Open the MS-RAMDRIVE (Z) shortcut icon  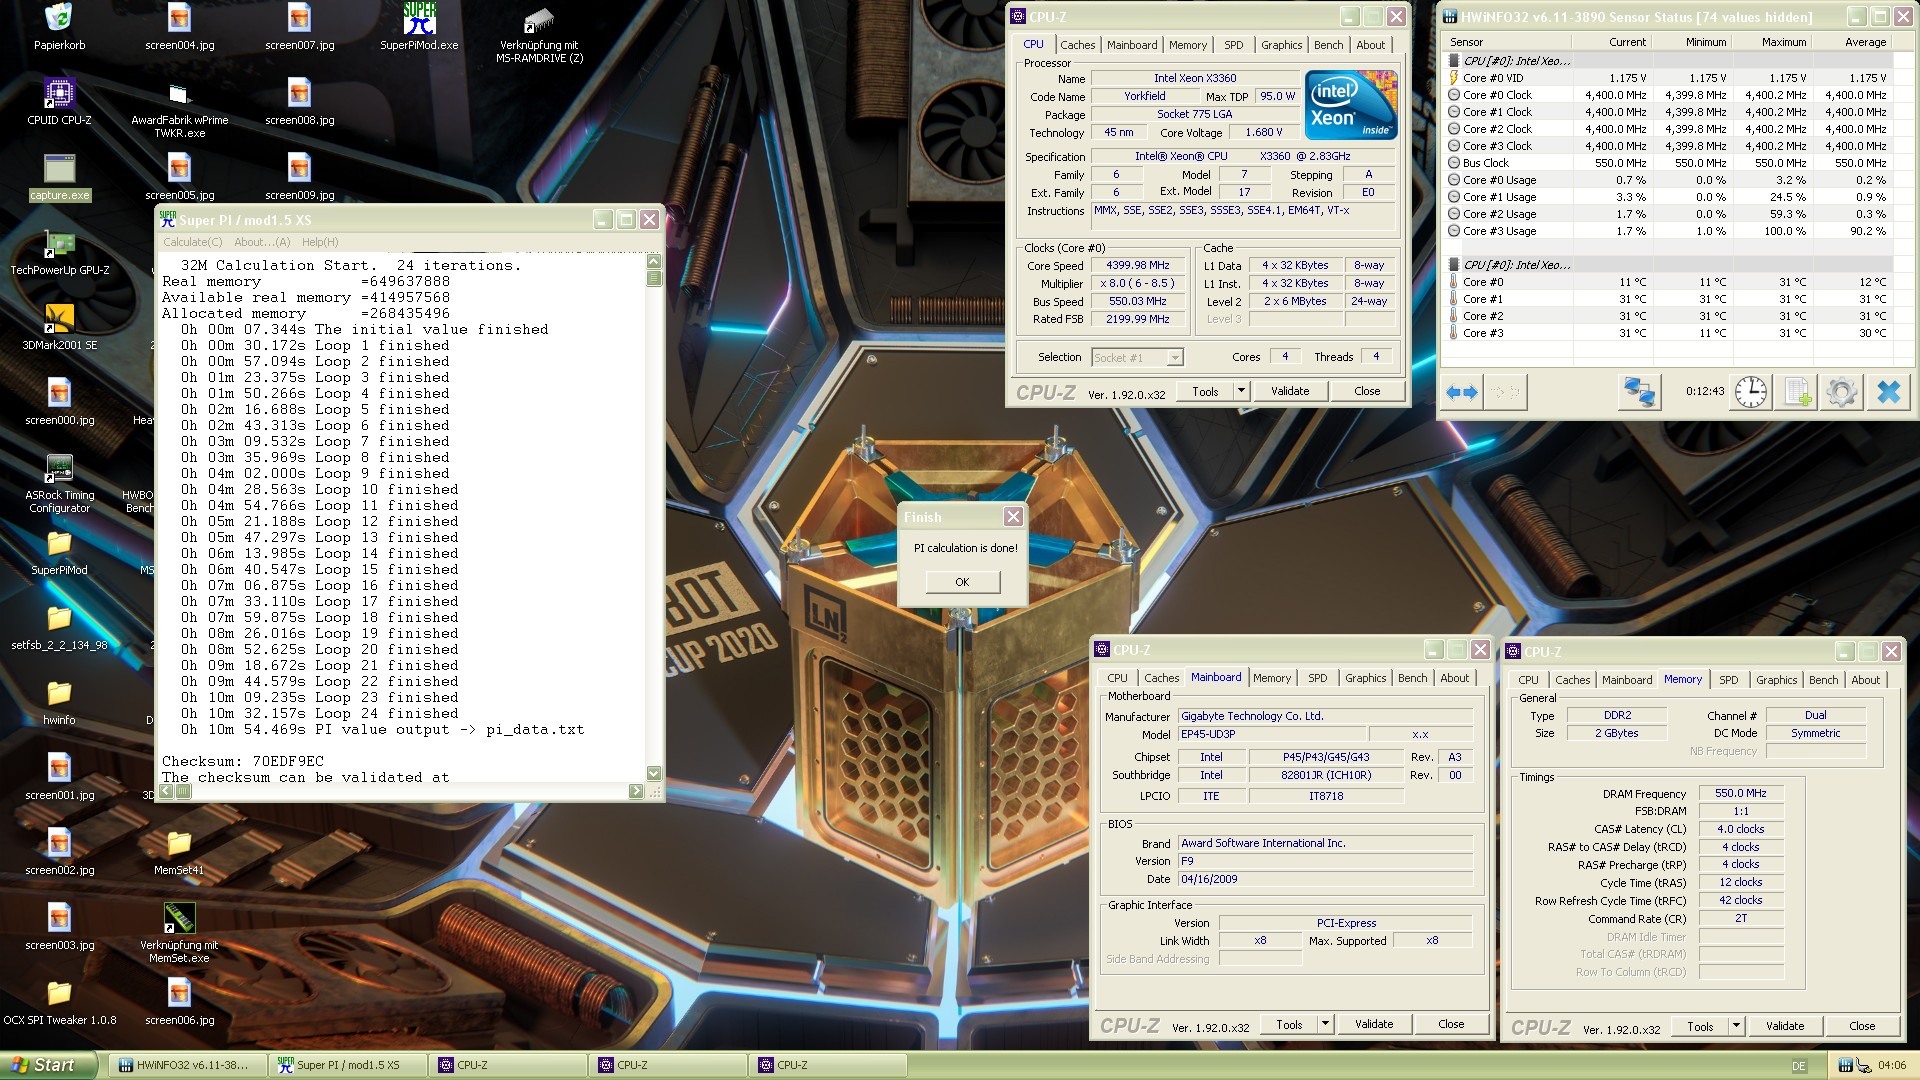pos(539,18)
